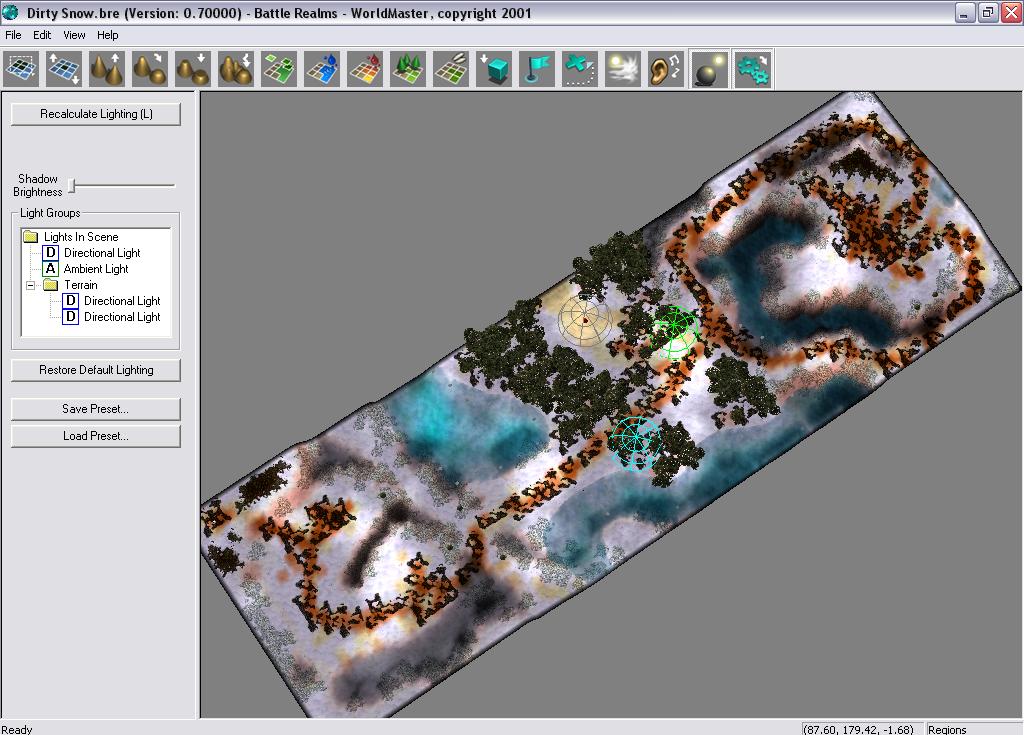
Task: Select the teal cube object placement tool
Action: (494, 69)
